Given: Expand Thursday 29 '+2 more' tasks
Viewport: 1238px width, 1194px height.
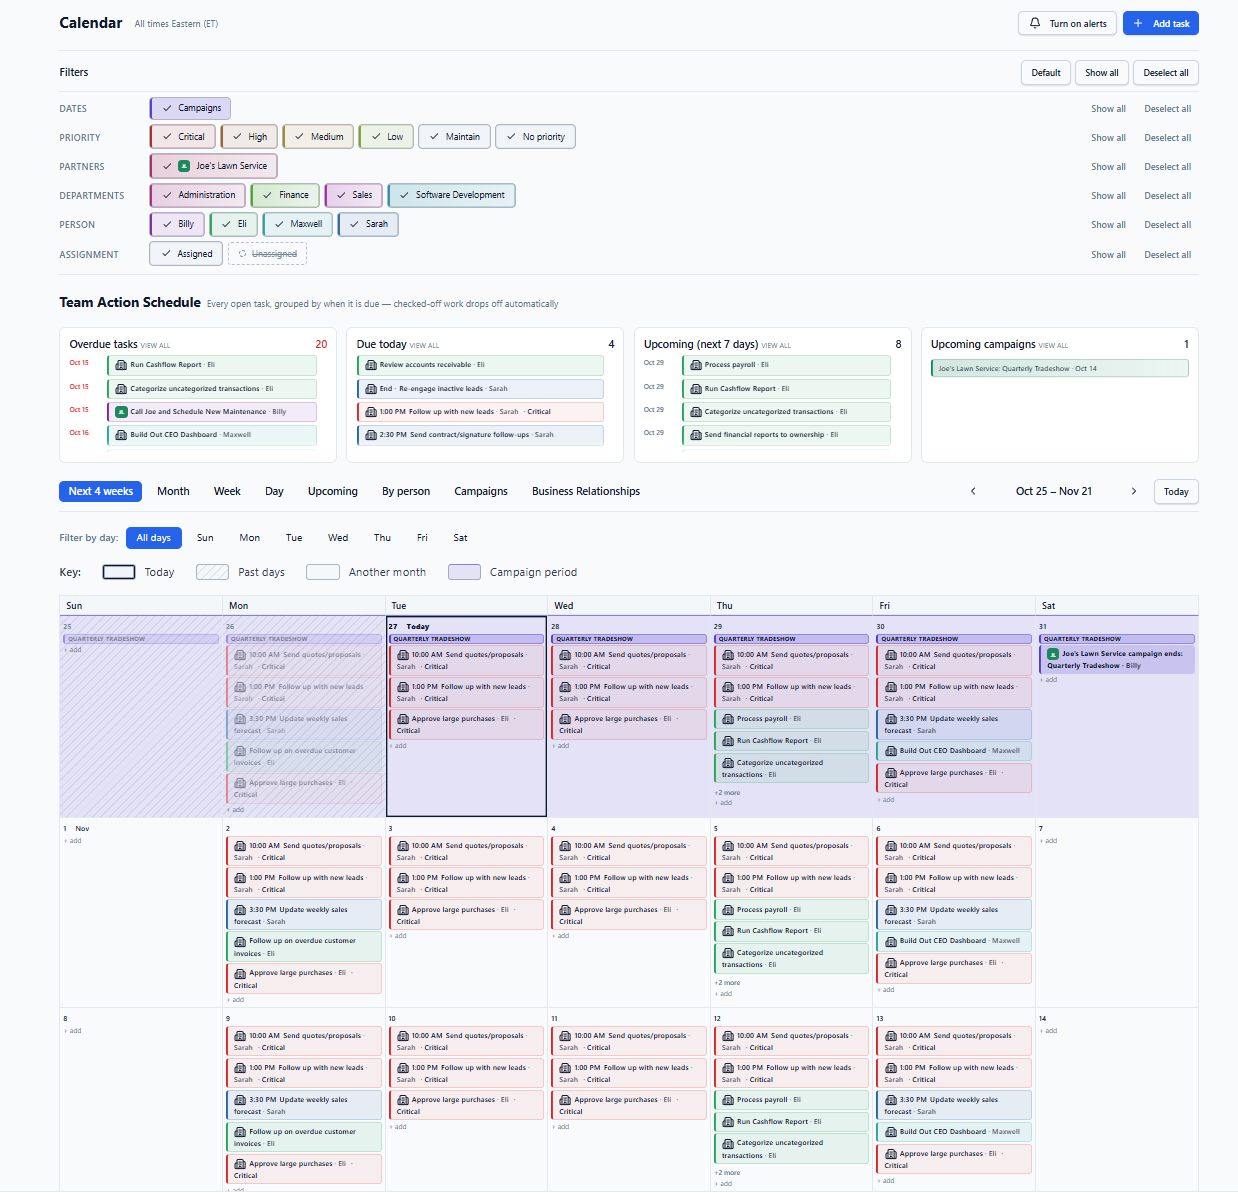Looking at the screenshot, I should click(x=728, y=793).
